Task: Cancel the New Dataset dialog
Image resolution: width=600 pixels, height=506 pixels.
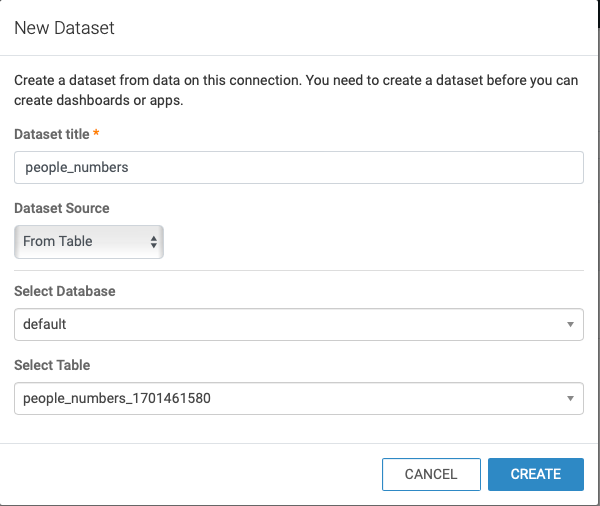Action: 431,474
